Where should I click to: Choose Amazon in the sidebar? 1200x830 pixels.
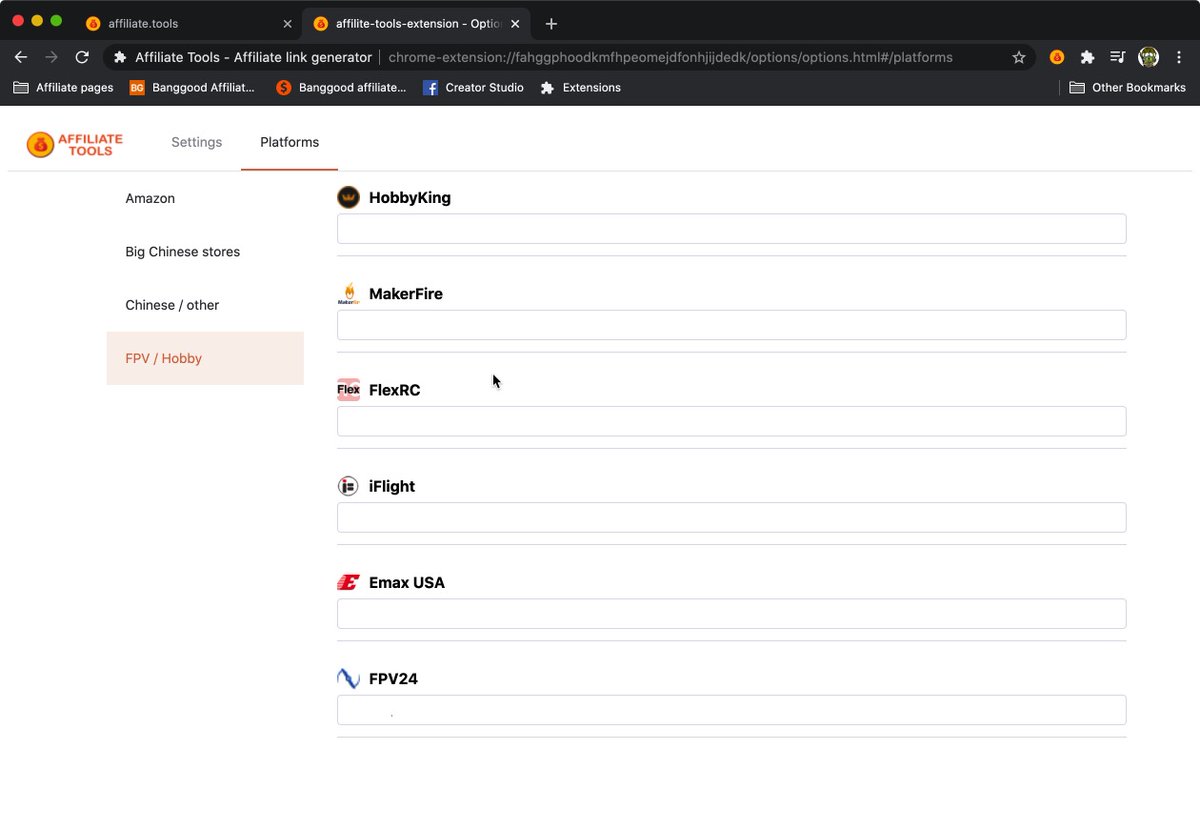click(x=205, y=198)
